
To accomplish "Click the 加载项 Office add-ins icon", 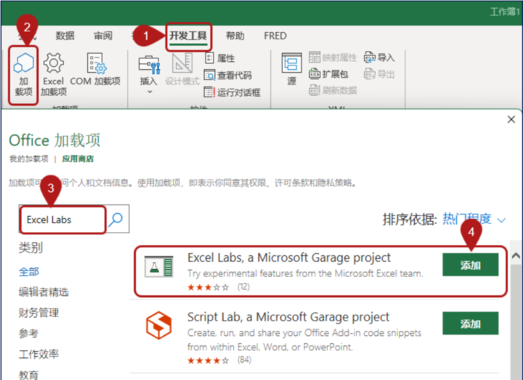I will coord(23,74).
